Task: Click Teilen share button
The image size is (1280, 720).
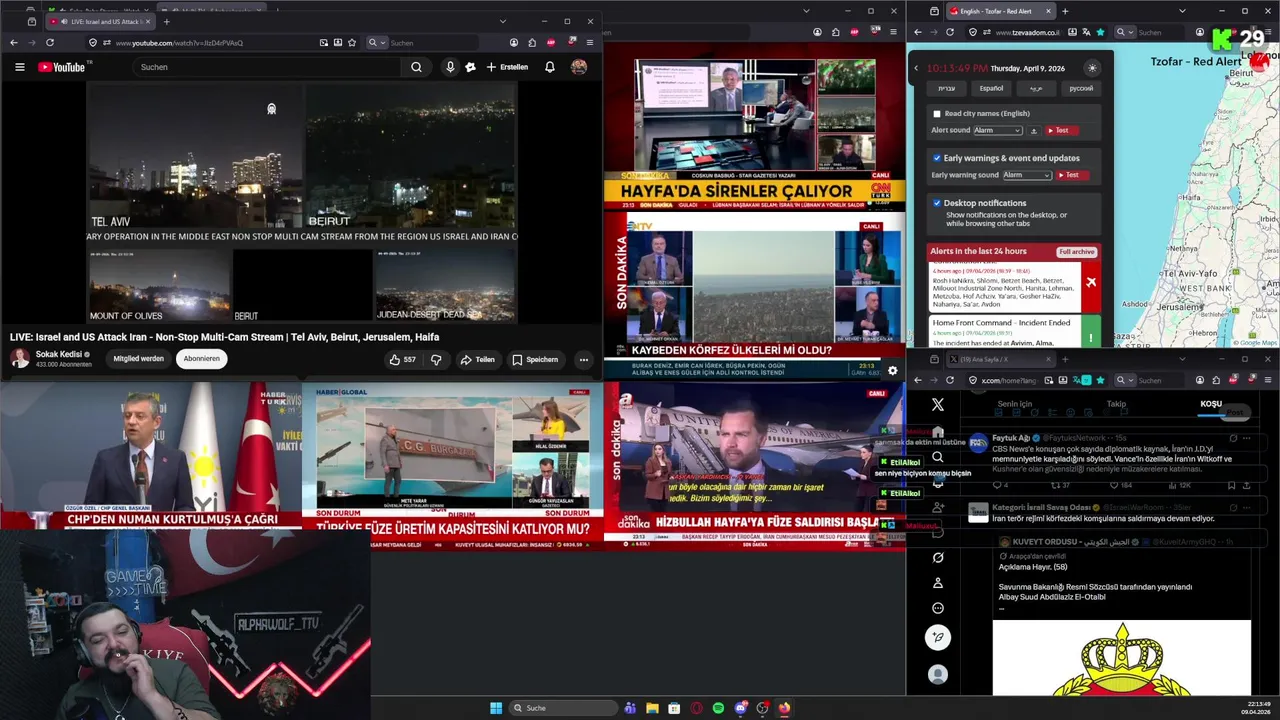Action: point(477,359)
